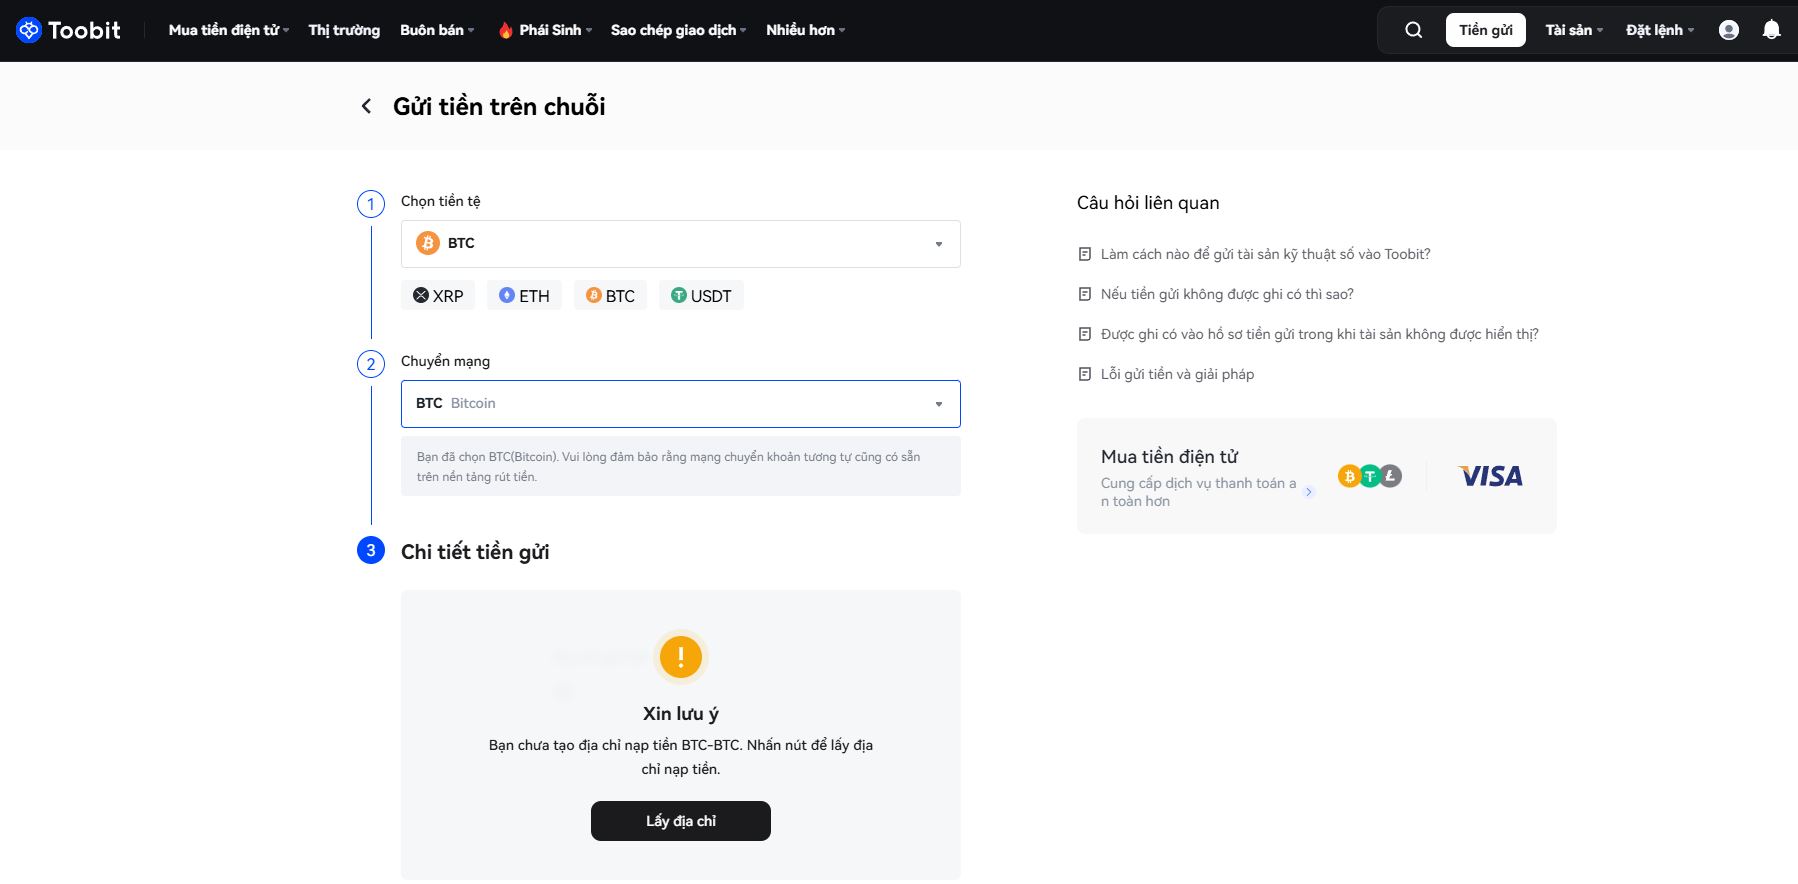Select XRP quick currency chip
Viewport: 1798px width, 884px height.
click(438, 296)
